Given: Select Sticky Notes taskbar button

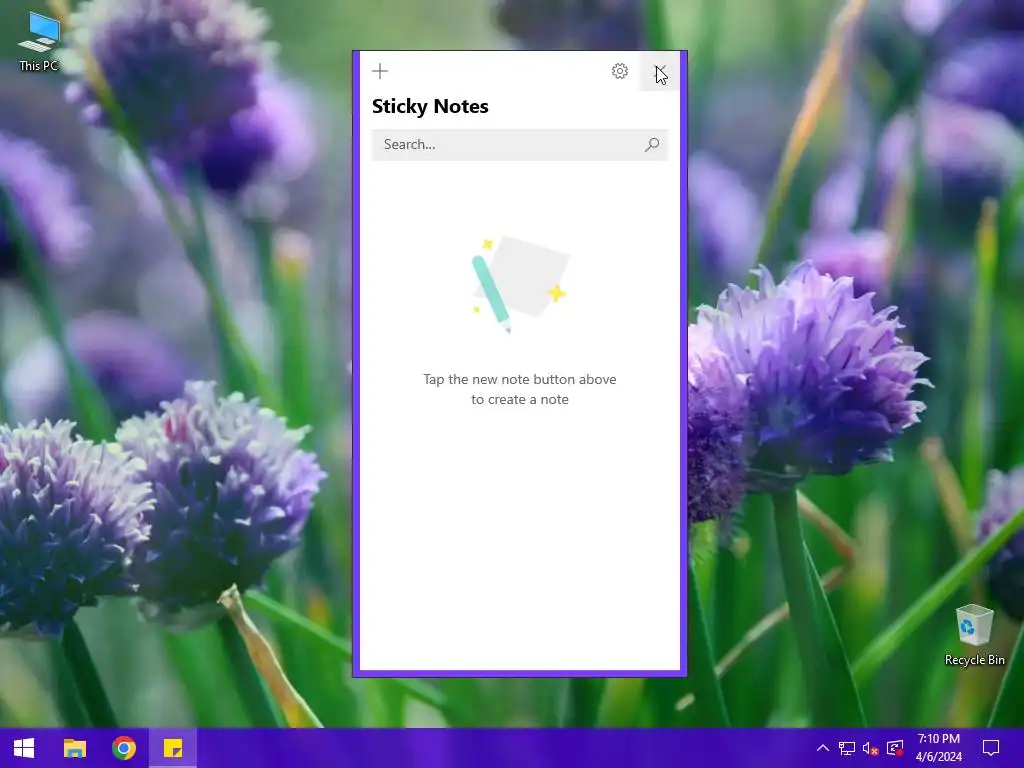Looking at the screenshot, I should pos(173,748).
